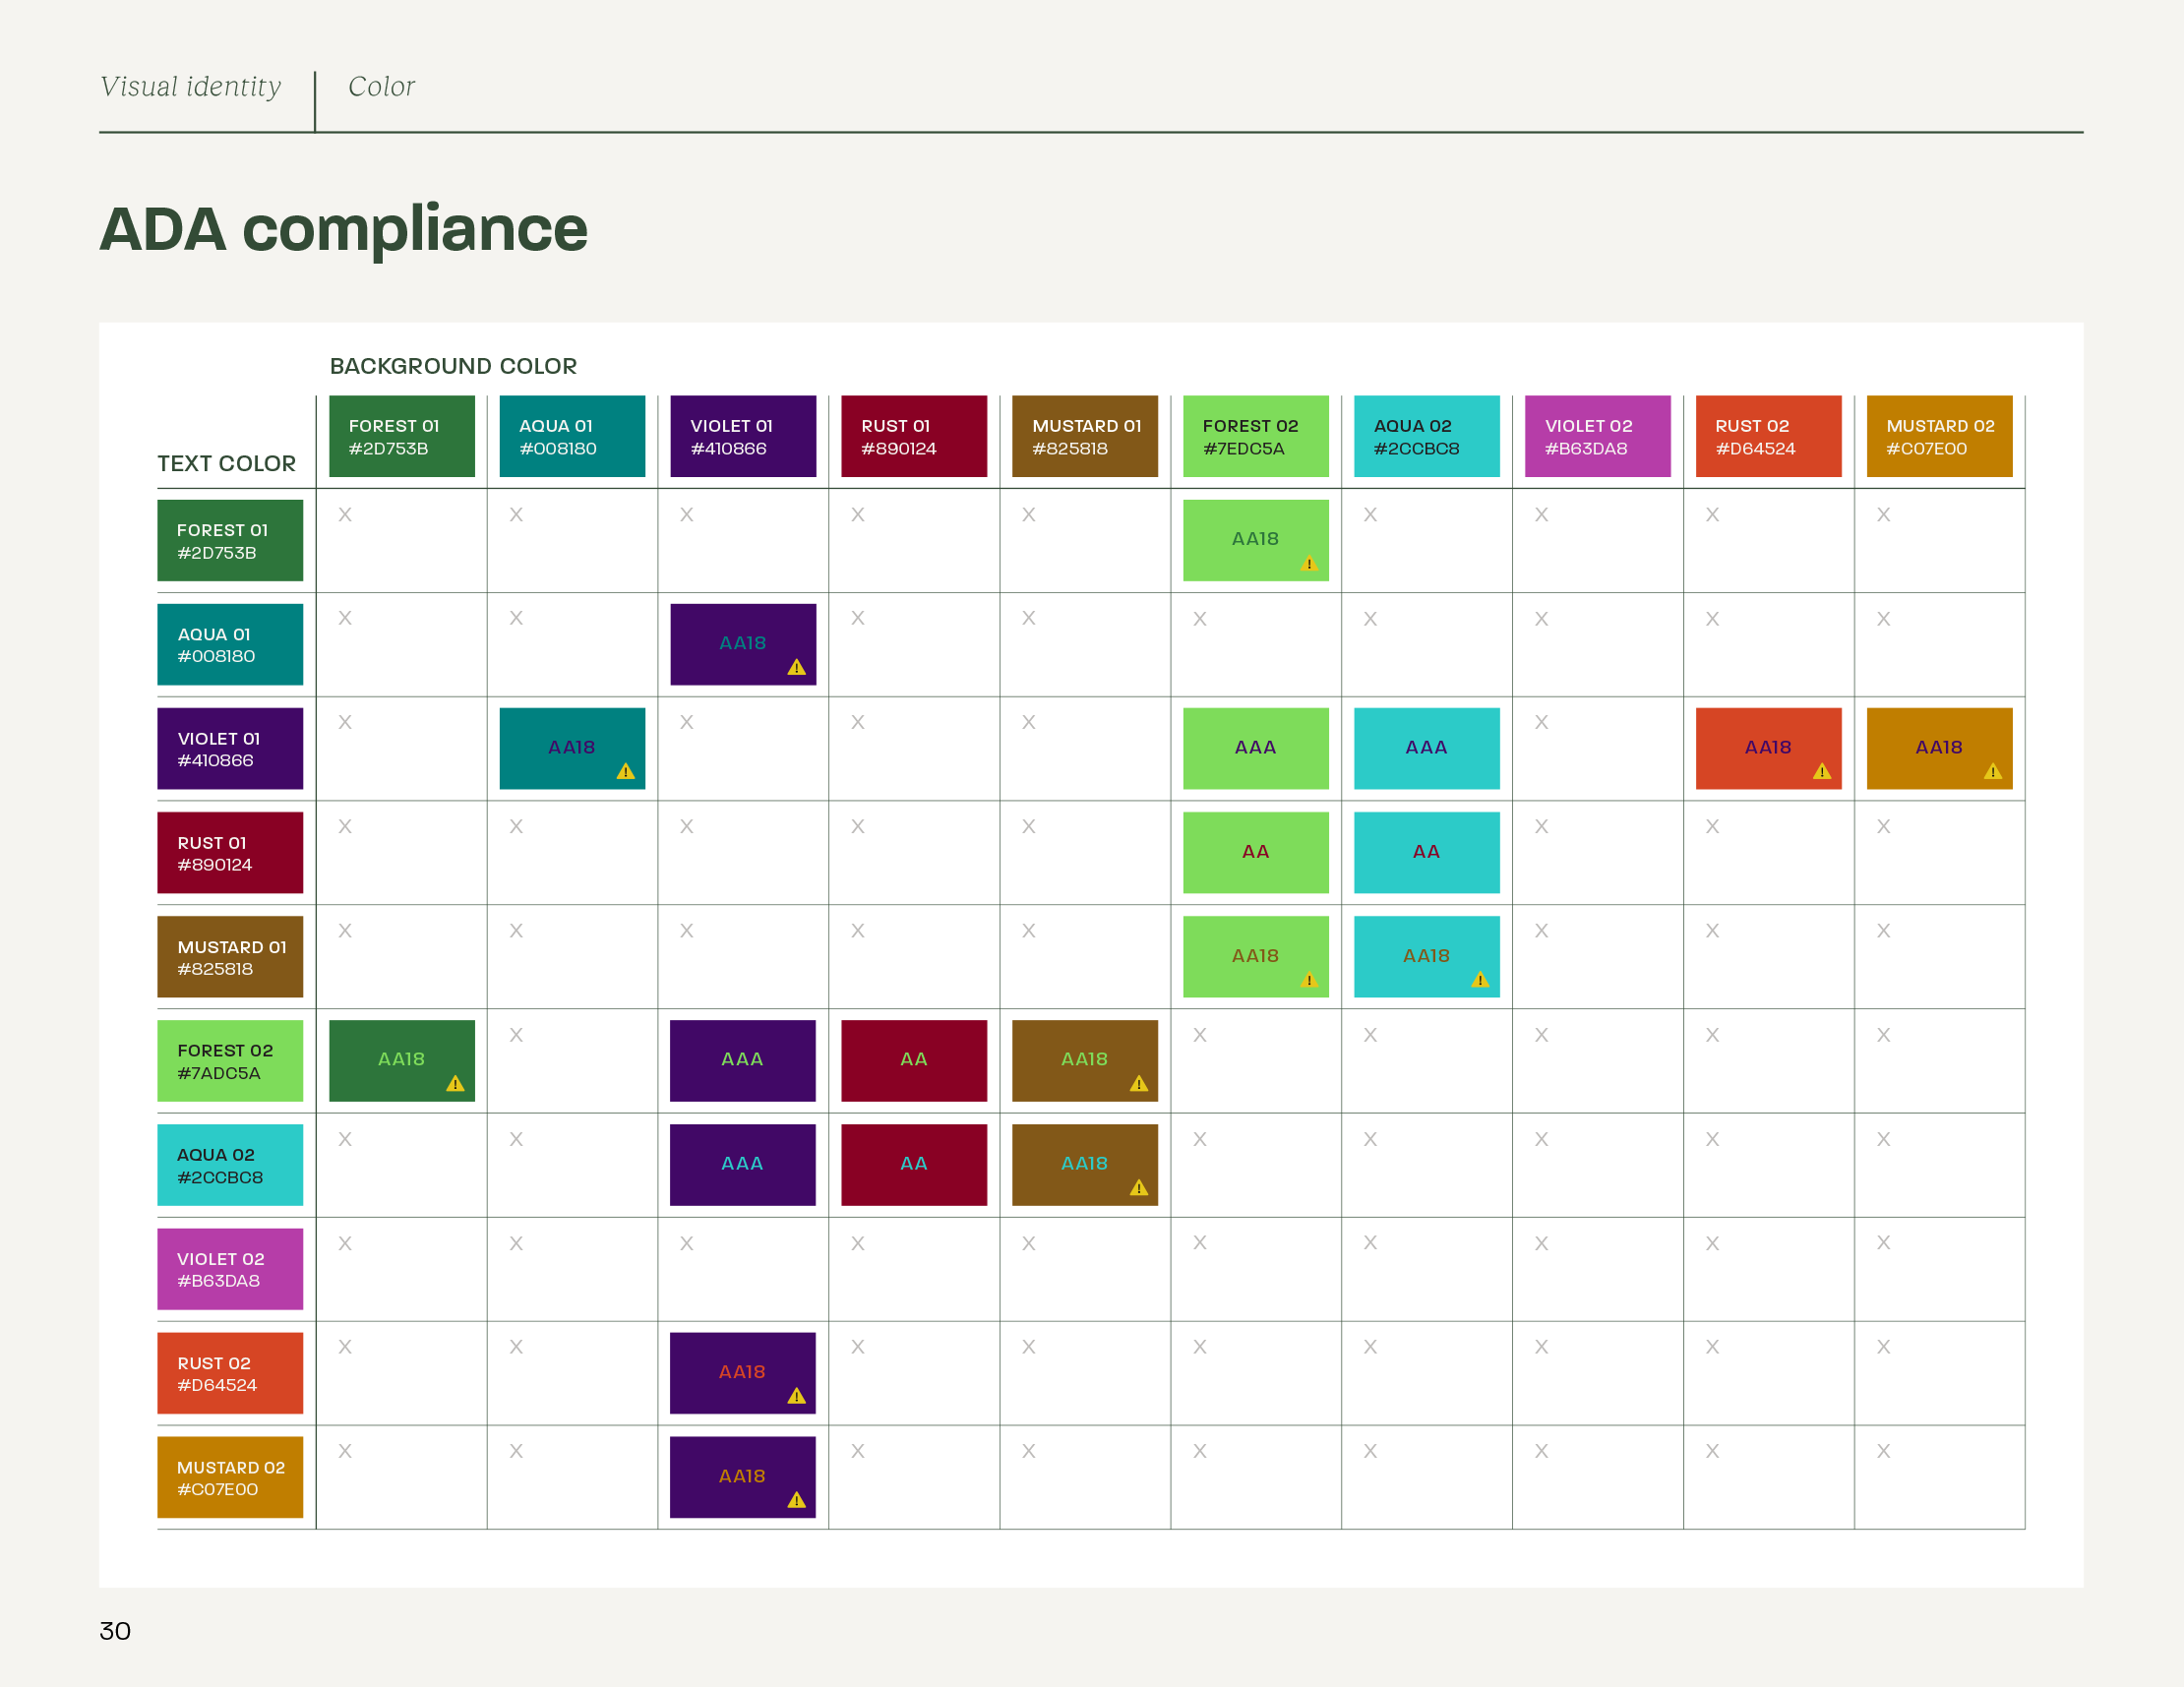
Task: Click the X in Rust 01 row, Violet 02 column
Action: tap(1542, 827)
